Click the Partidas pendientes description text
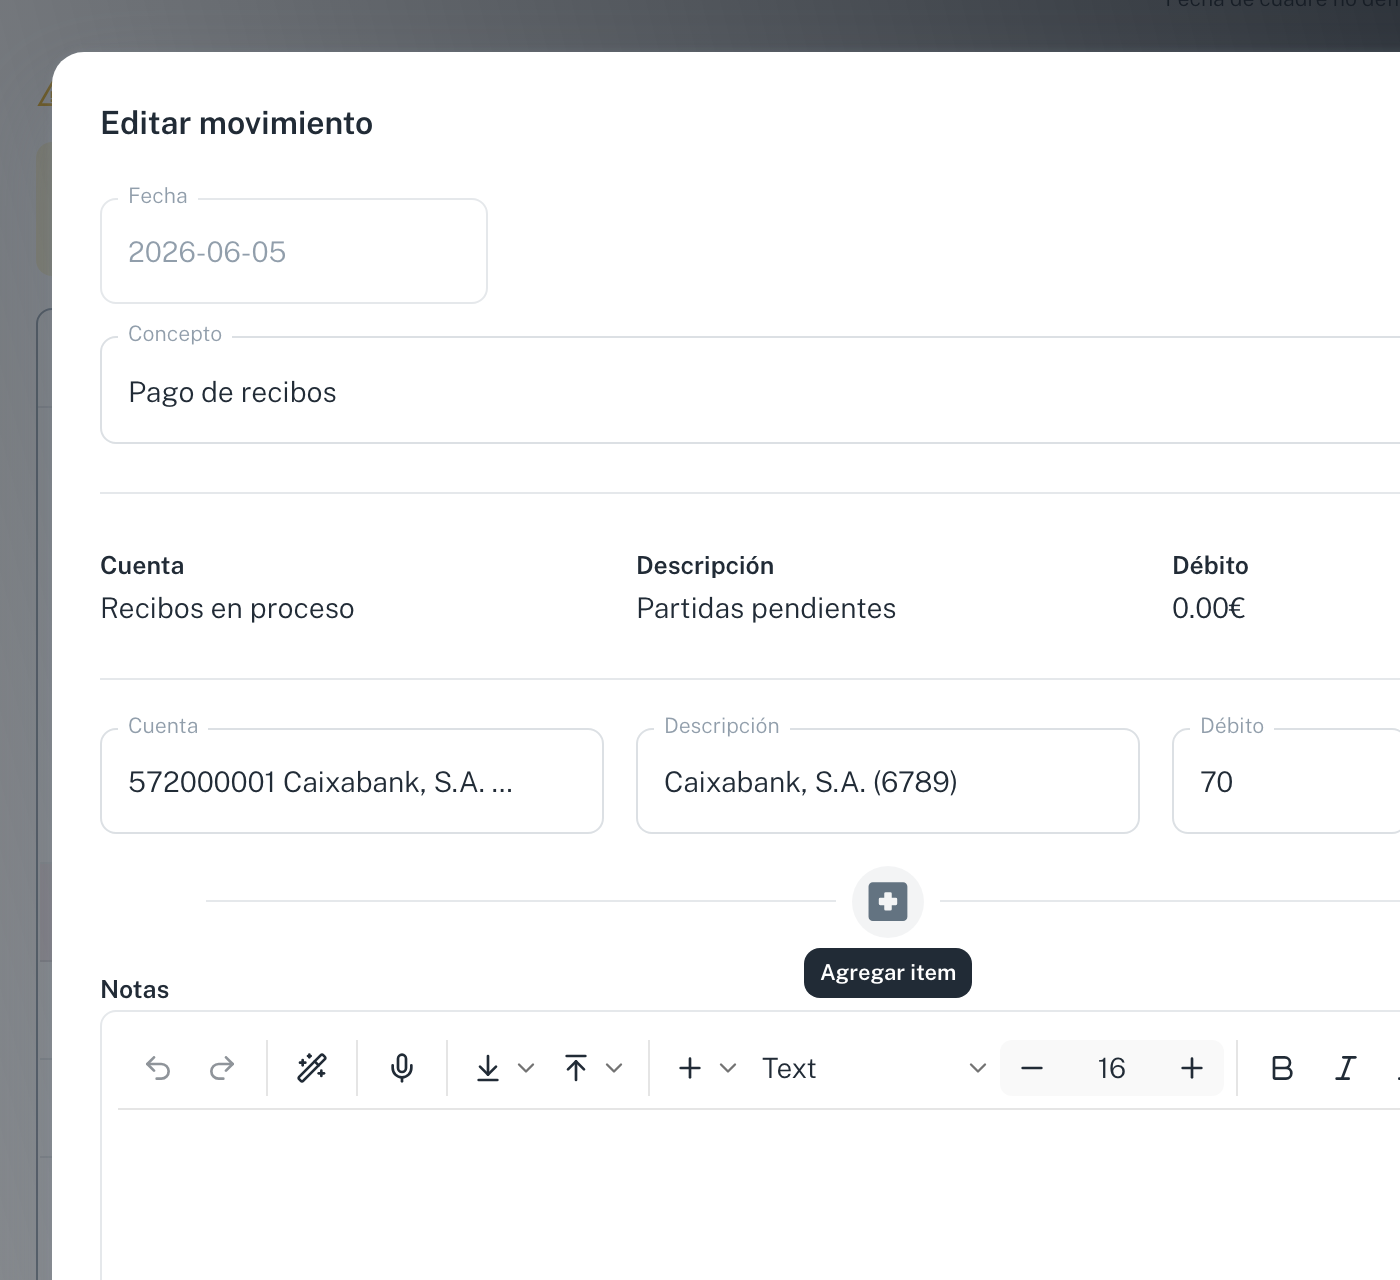Viewport: 1400px width, 1280px height. pos(766,608)
